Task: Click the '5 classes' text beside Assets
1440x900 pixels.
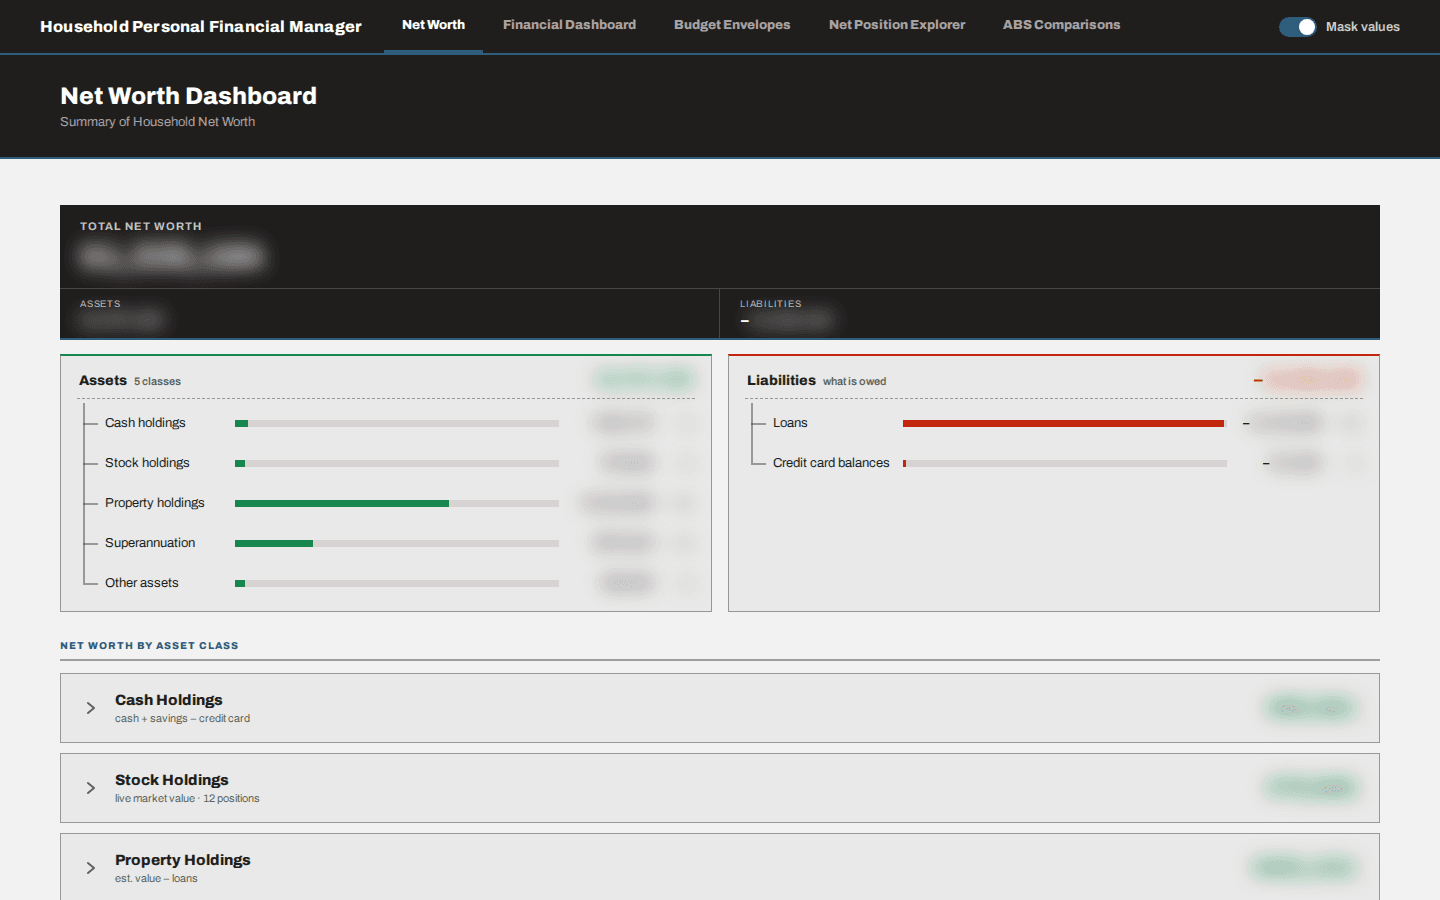Action: [158, 382]
